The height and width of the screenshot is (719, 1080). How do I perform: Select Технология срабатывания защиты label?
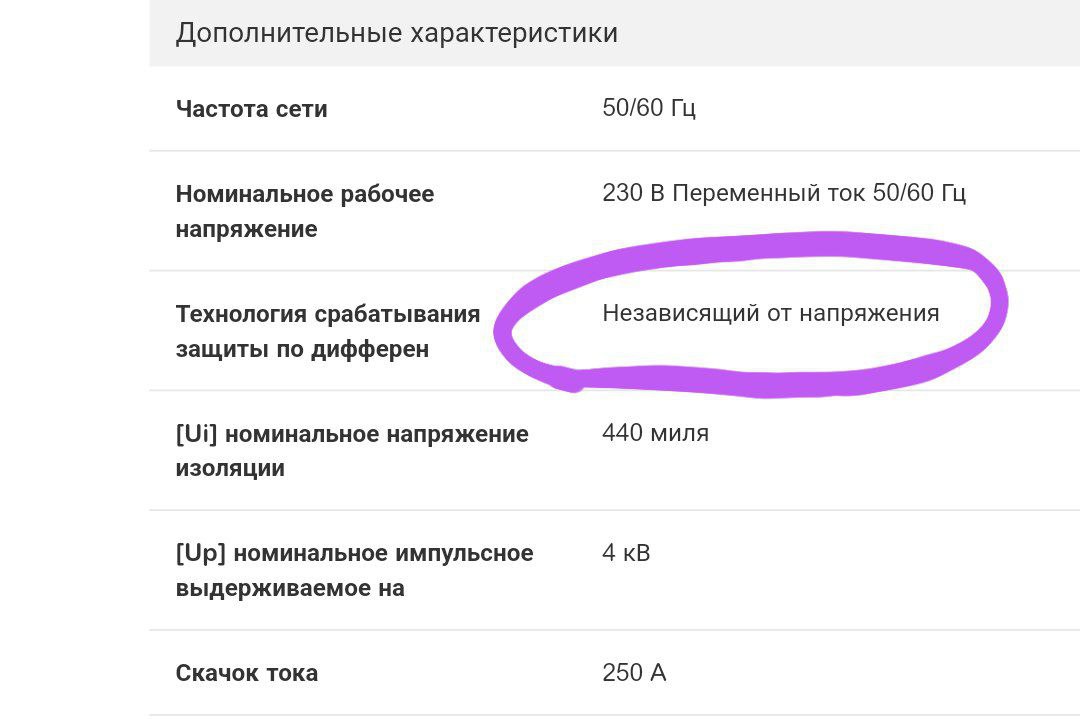click(x=328, y=331)
